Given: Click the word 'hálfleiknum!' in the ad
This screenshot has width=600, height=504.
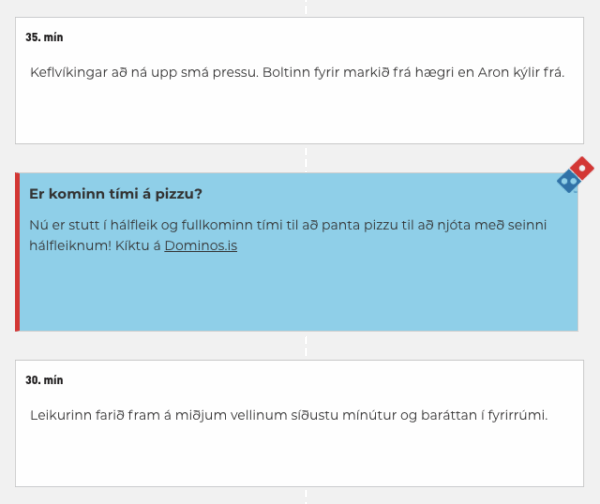Looking at the screenshot, I should coord(70,245).
